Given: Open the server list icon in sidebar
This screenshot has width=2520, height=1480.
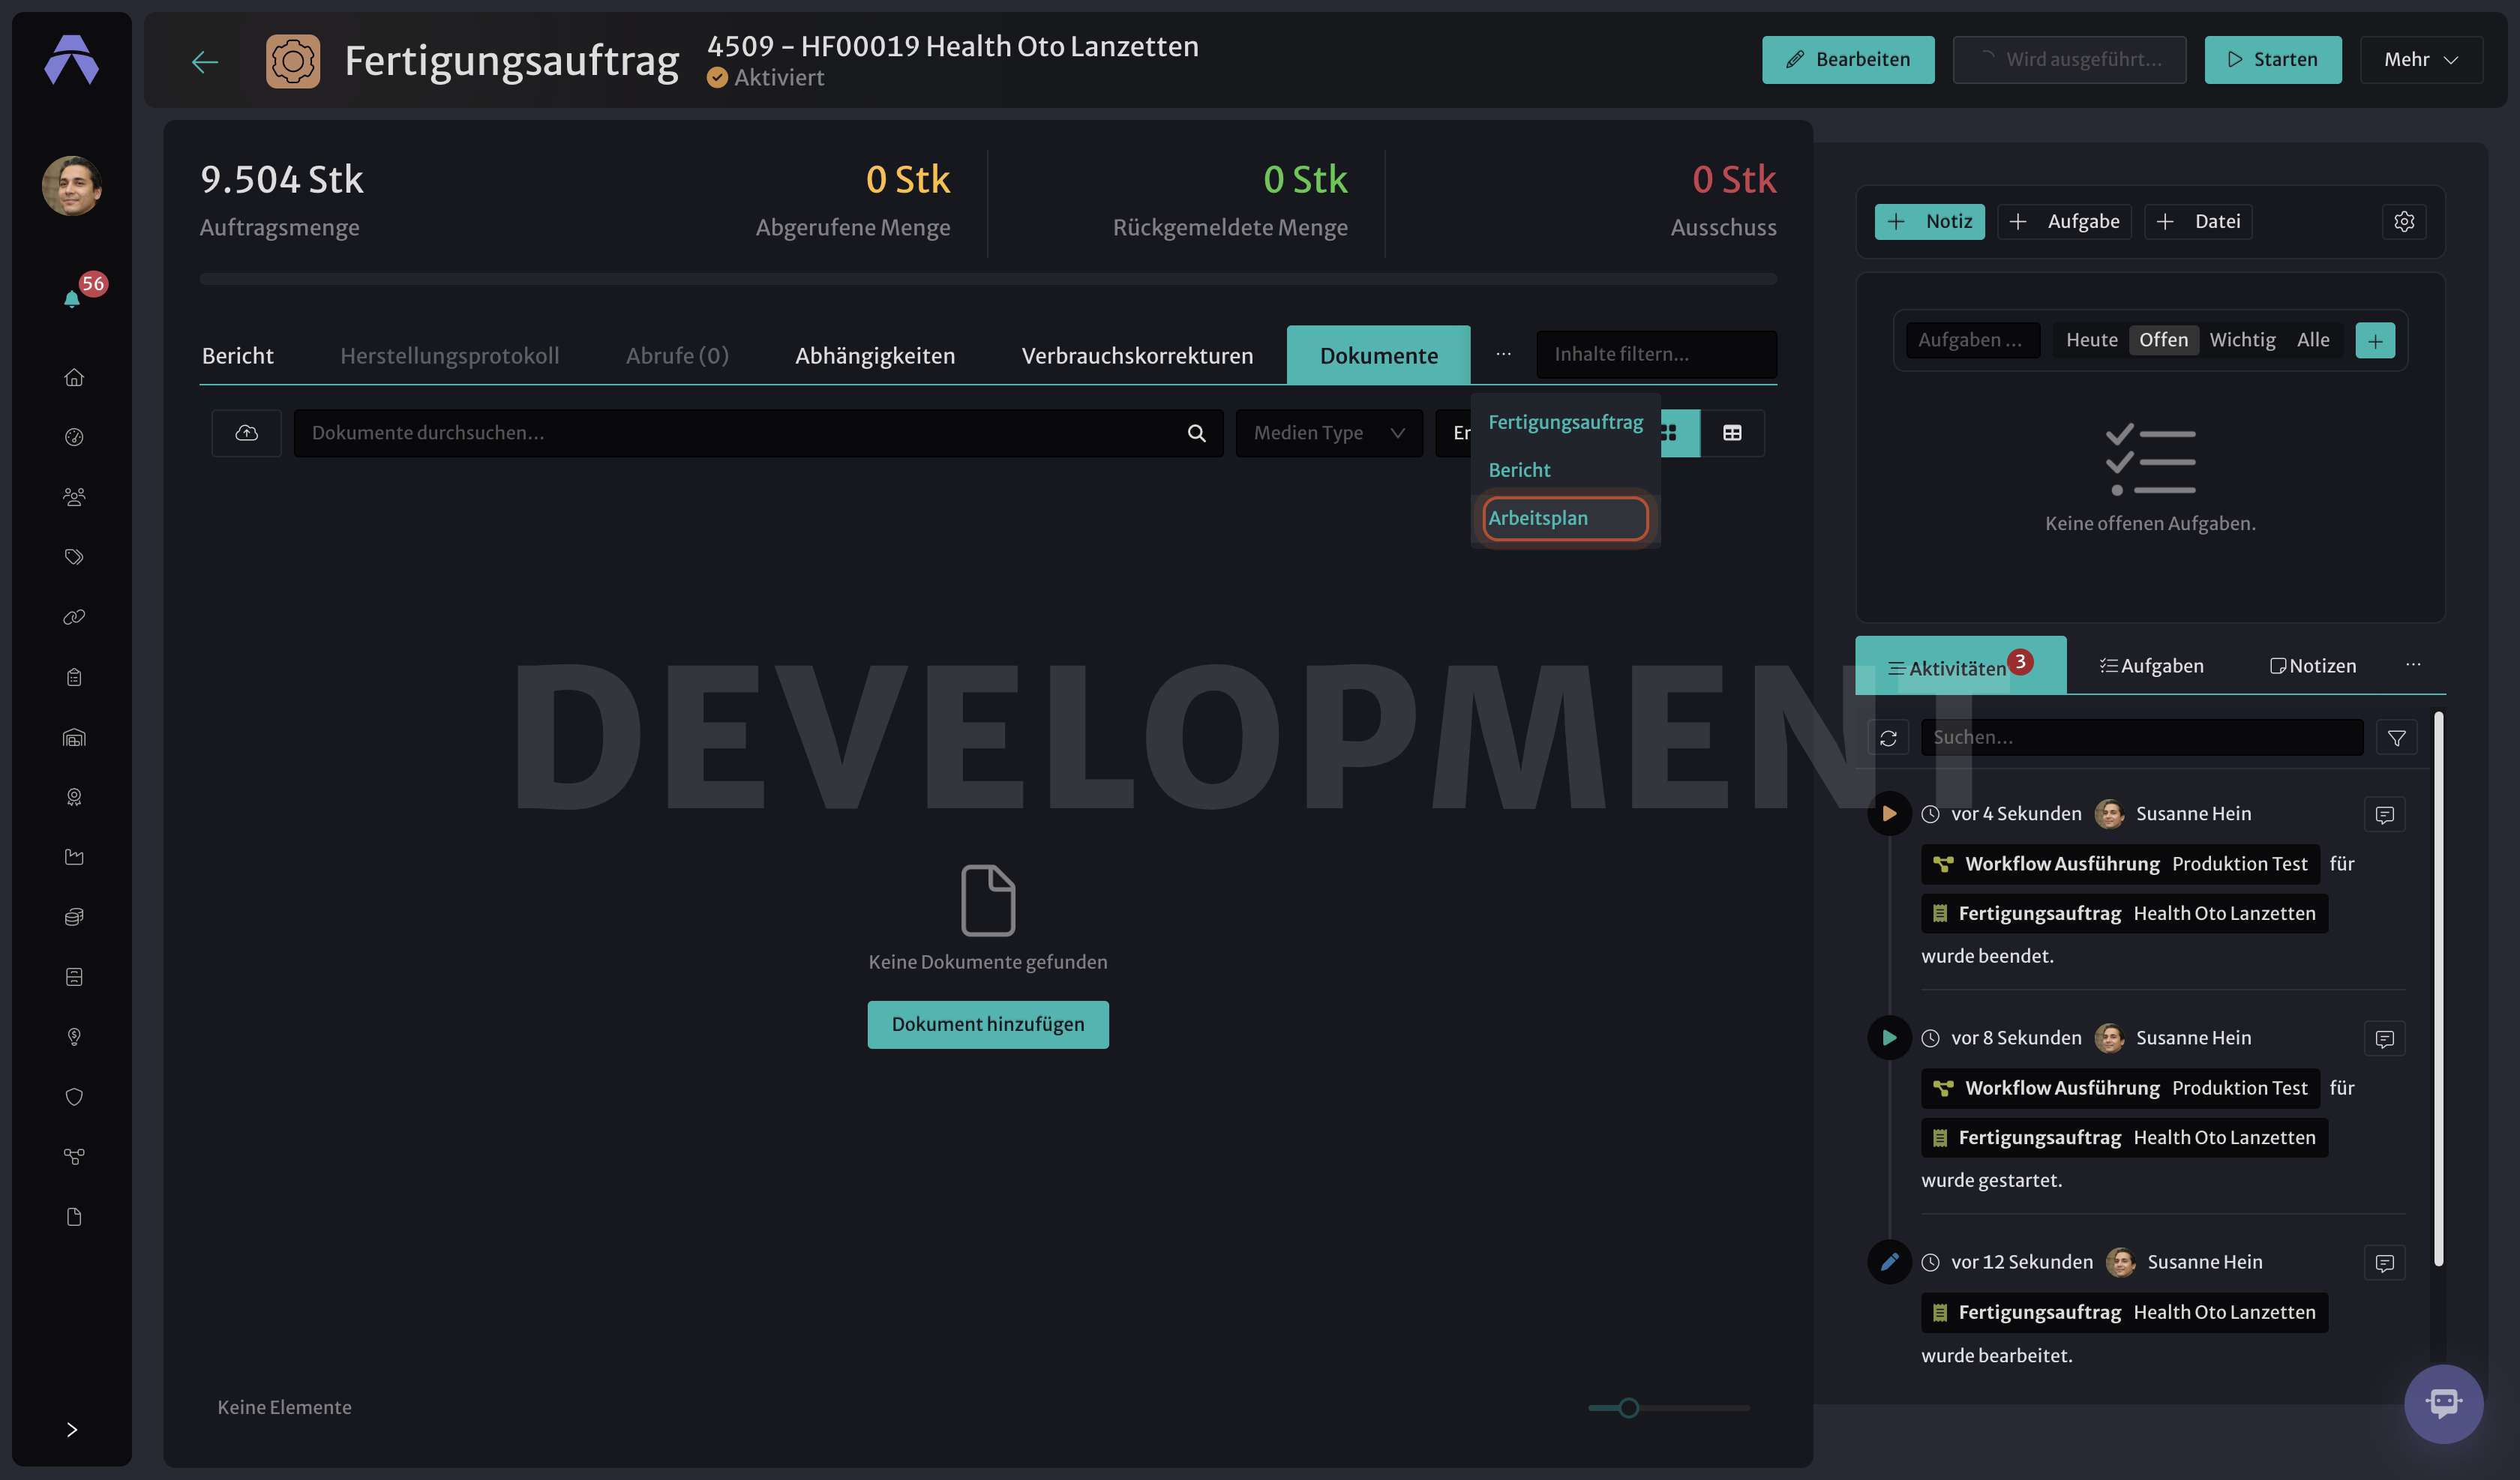Looking at the screenshot, I should point(73,977).
